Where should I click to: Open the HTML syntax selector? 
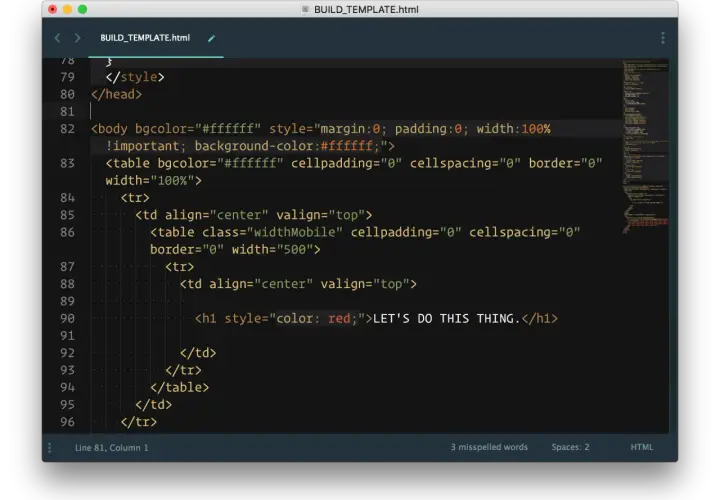[x=641, y=447]
